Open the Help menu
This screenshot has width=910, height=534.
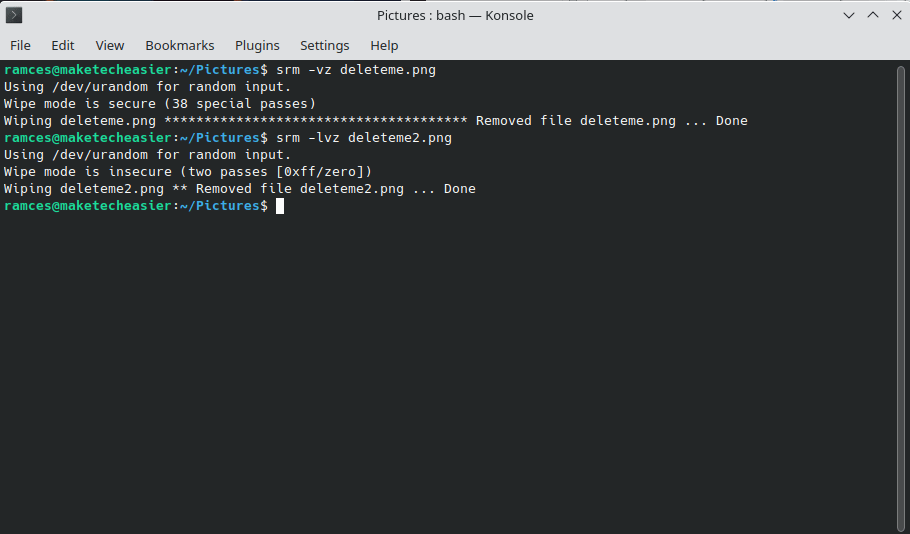coord(384,45)
